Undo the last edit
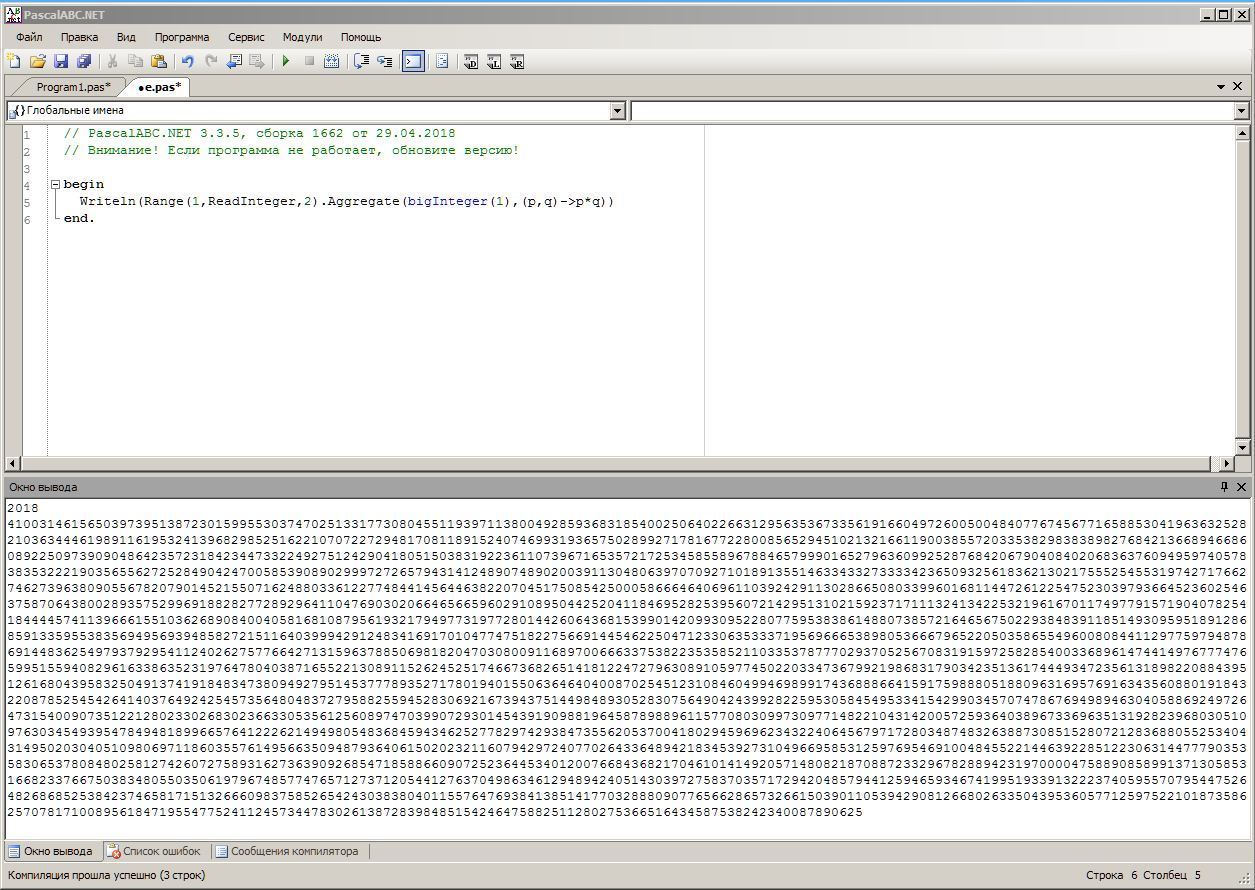Viewport: 1255px width, 890px height. [x=187, y=62]
